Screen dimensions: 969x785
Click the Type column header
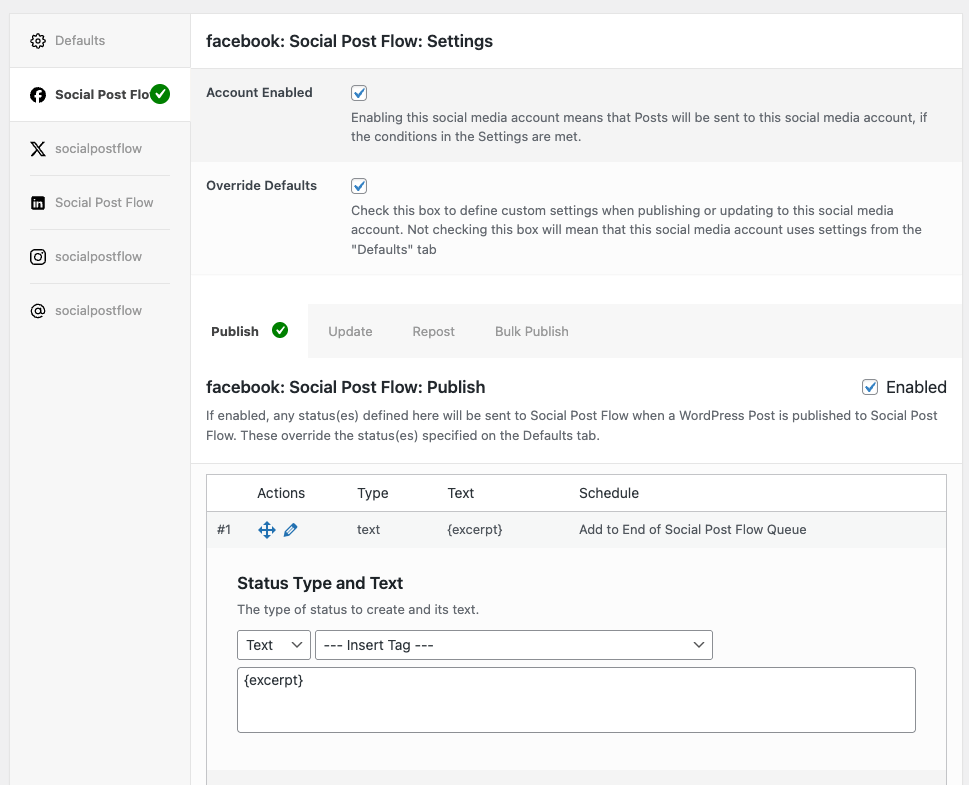[373, 493]
